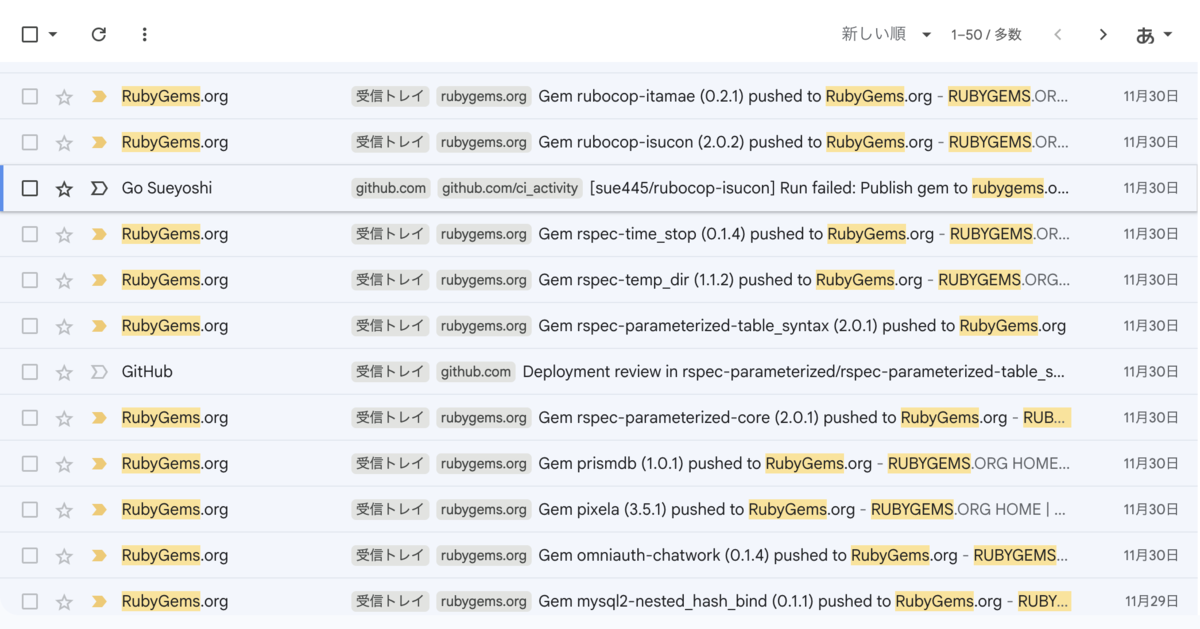This screenshot has width=1200, height=629.
Task: Toggle importance marker on mysql2-nested_hash_bind email
Action: (x=99, y=602)
